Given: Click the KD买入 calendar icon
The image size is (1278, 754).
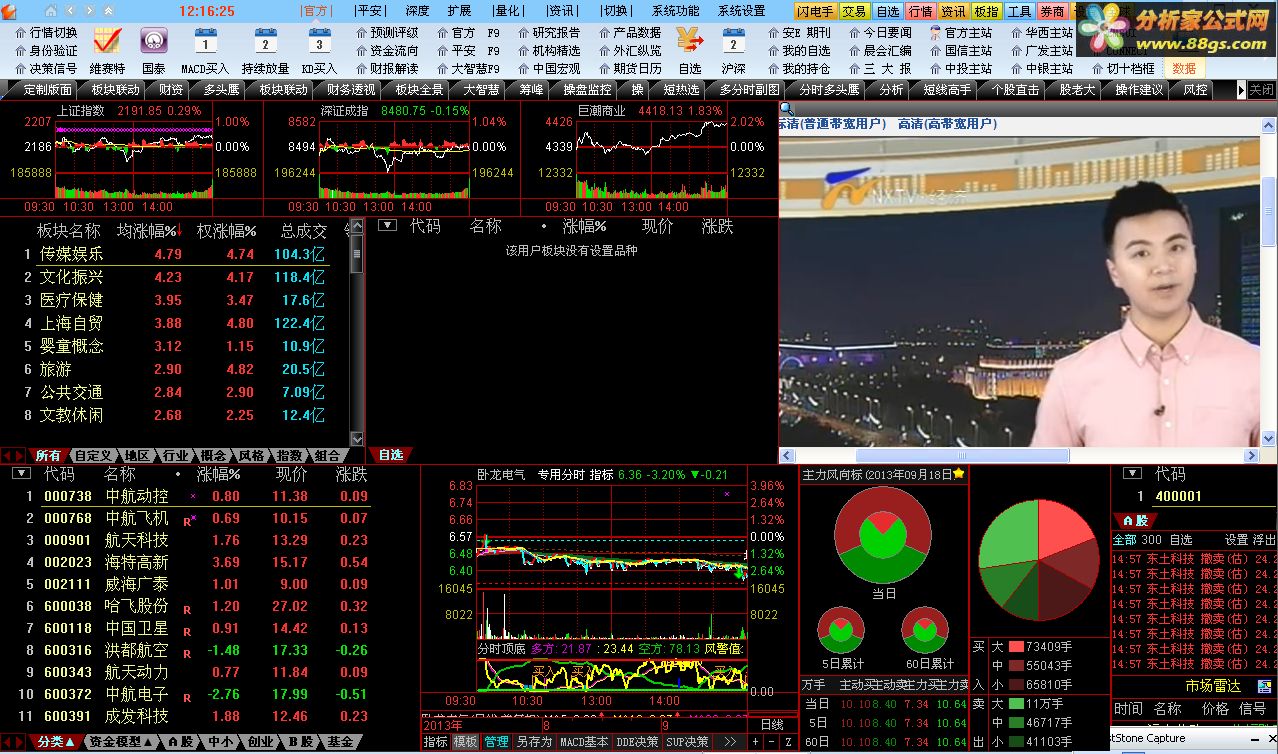Looking at the screenshot, I should click(x=319, y=41).
